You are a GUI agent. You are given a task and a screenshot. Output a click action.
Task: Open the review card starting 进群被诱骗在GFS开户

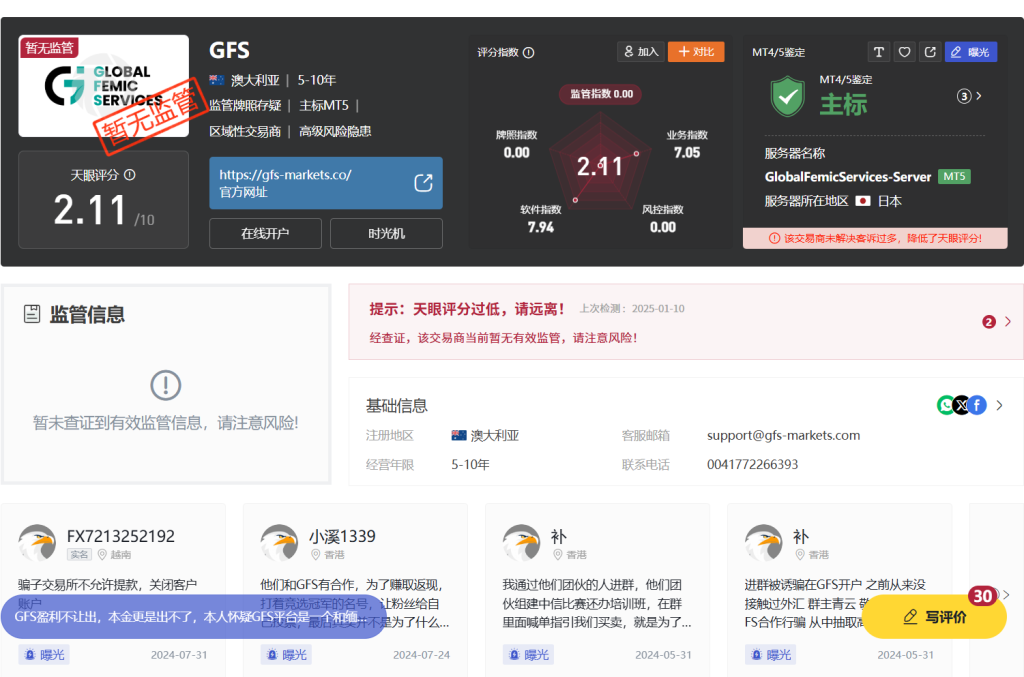pyautogui.click(x=839, y=591)
